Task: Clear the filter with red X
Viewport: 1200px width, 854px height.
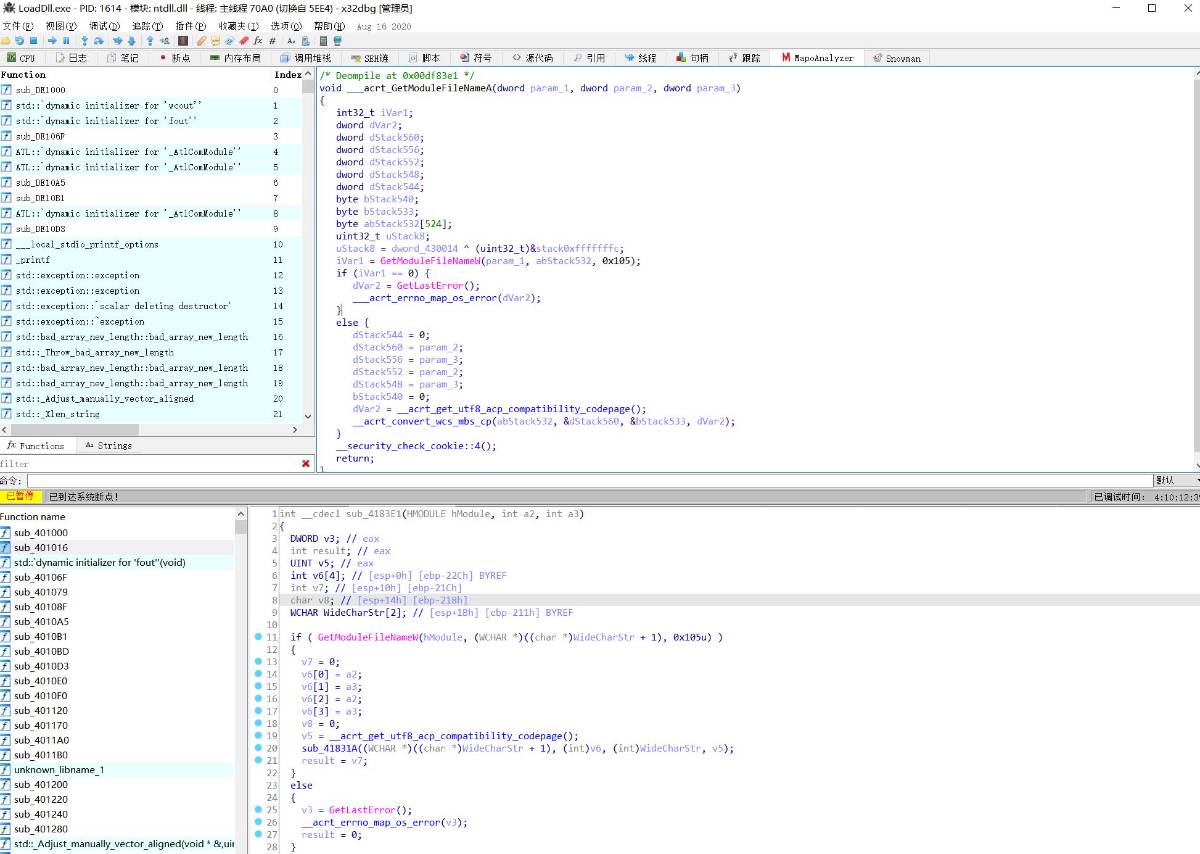Action: pos(306,464)
